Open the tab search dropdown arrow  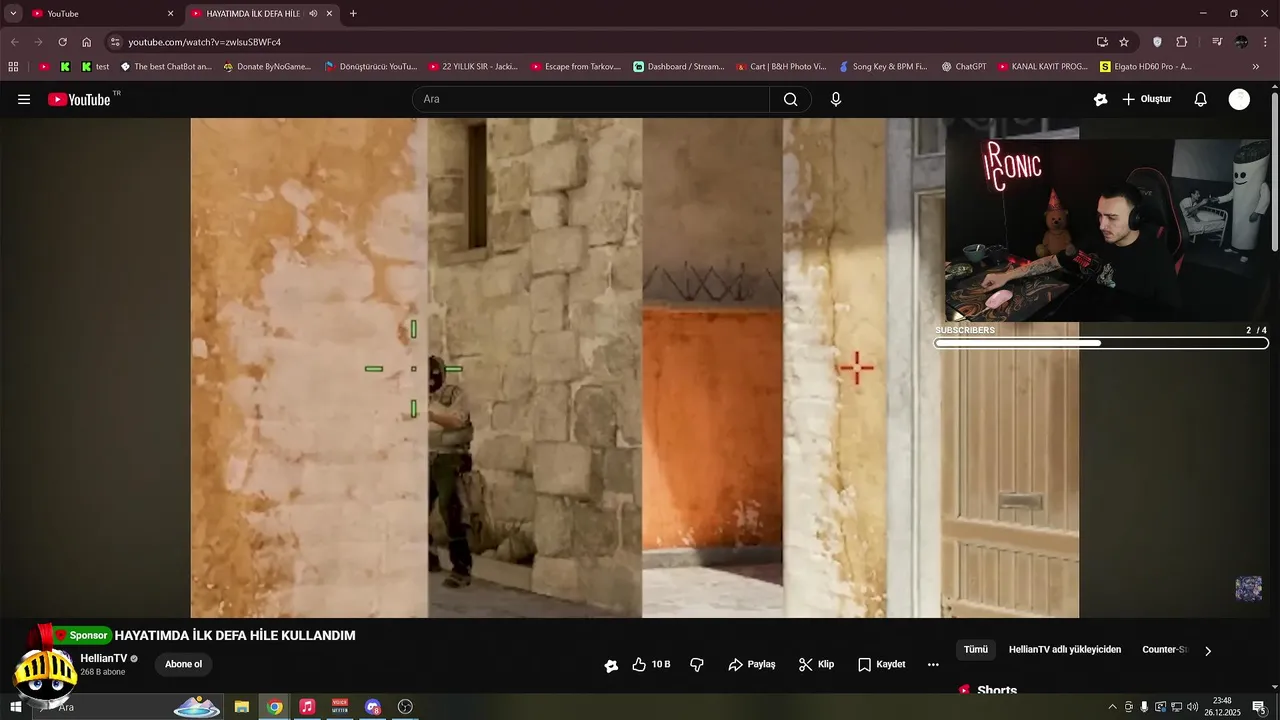pos(13,14)
